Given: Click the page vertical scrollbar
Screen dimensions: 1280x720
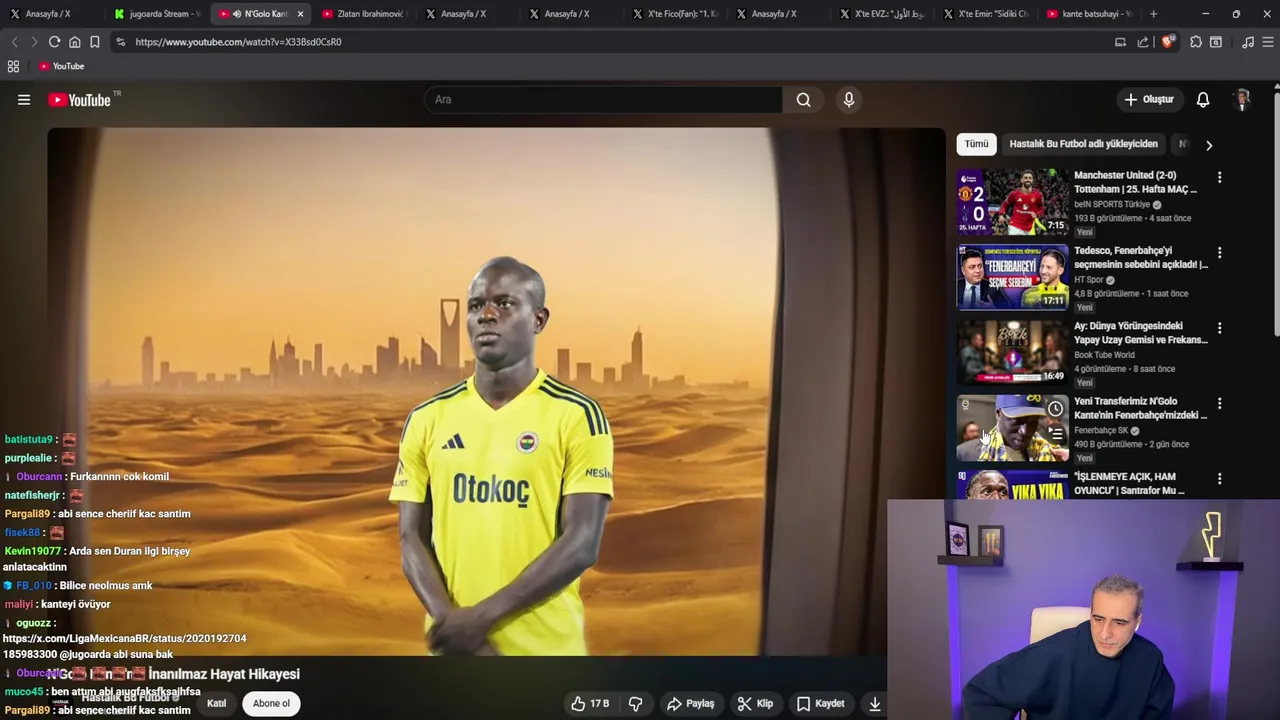Looking at the screenshot, I should [1276, 213].
